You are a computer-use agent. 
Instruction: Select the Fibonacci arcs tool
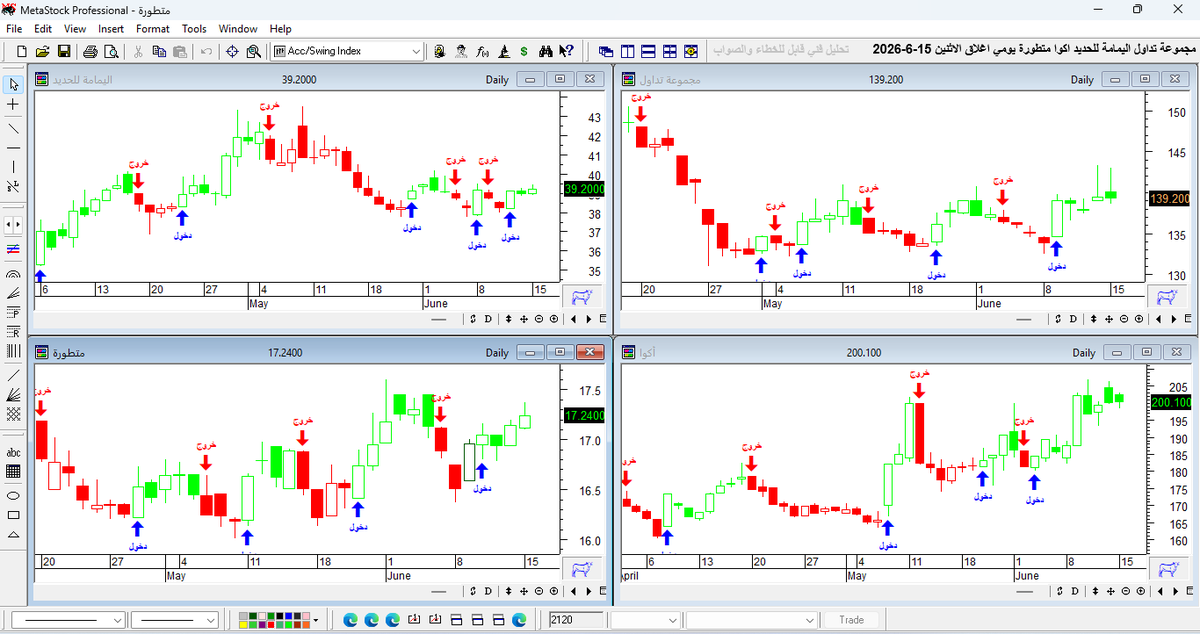pos(13,273)
